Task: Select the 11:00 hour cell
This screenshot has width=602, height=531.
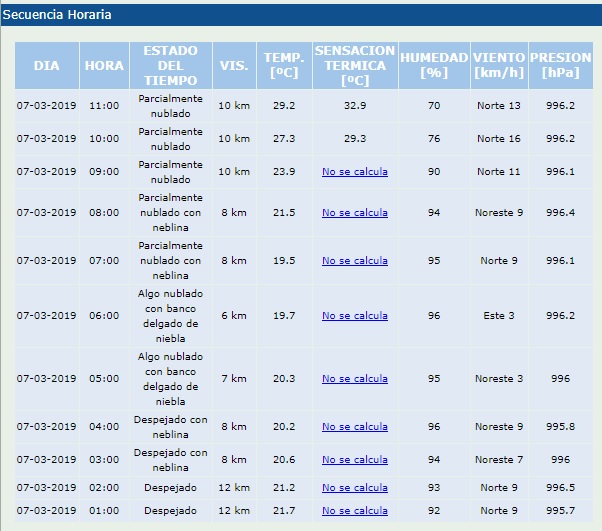Action: pyautogui.click(x=104, y=106)
